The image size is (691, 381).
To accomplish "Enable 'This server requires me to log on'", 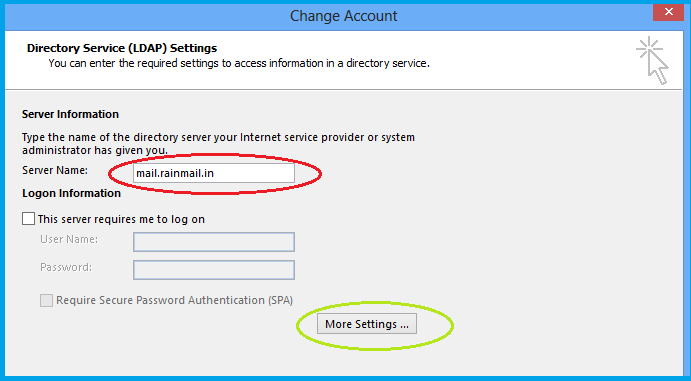I will pyautogui.click(x=28, y=218).
